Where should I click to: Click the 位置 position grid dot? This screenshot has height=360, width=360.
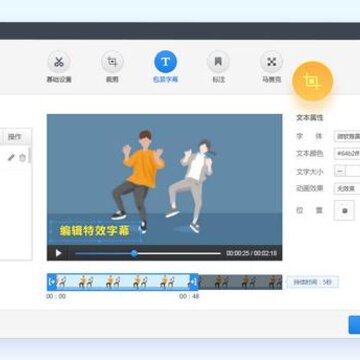[345, 211]
